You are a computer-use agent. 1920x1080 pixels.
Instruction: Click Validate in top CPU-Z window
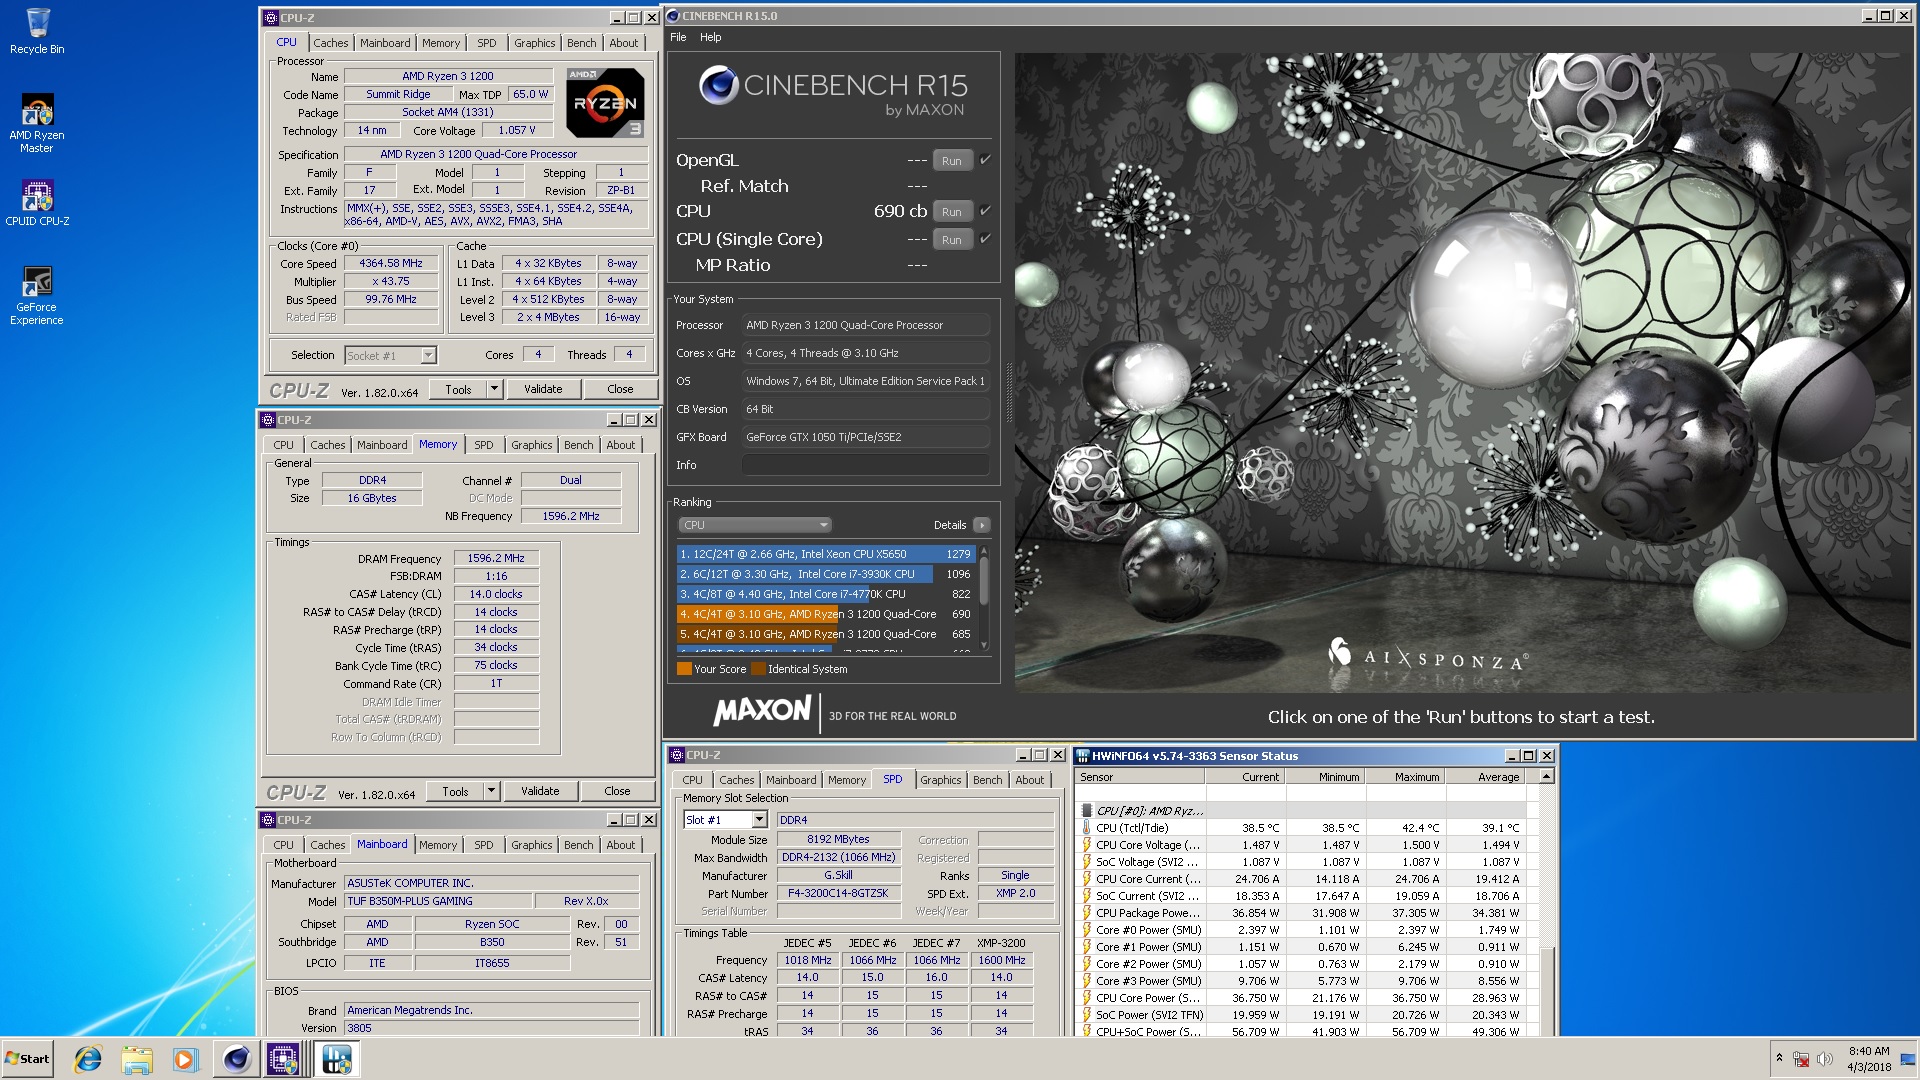tap(543, 389)
